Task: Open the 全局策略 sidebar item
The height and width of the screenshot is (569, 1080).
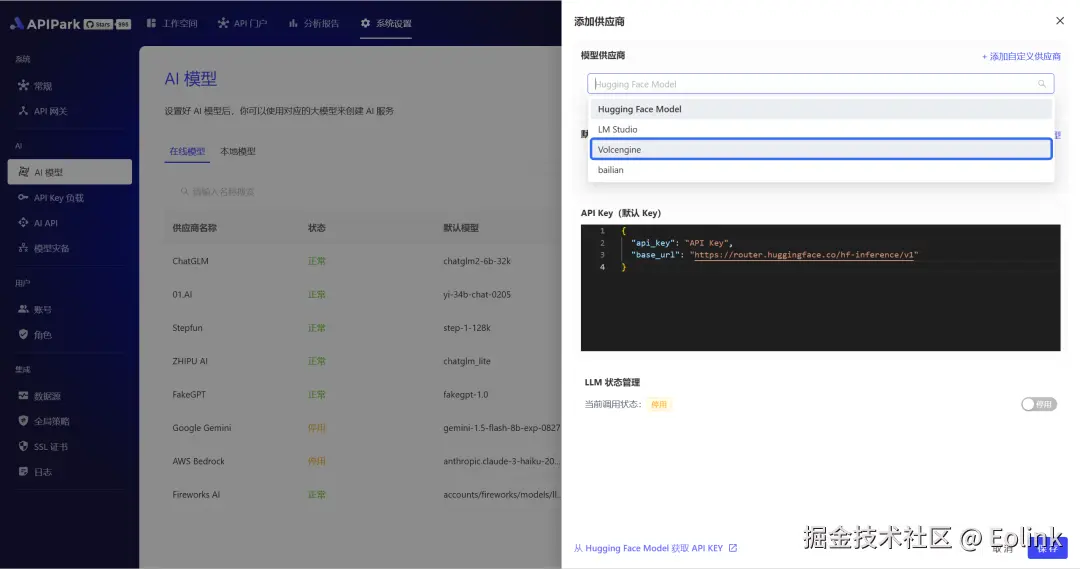Action: [x=70, y=421]
